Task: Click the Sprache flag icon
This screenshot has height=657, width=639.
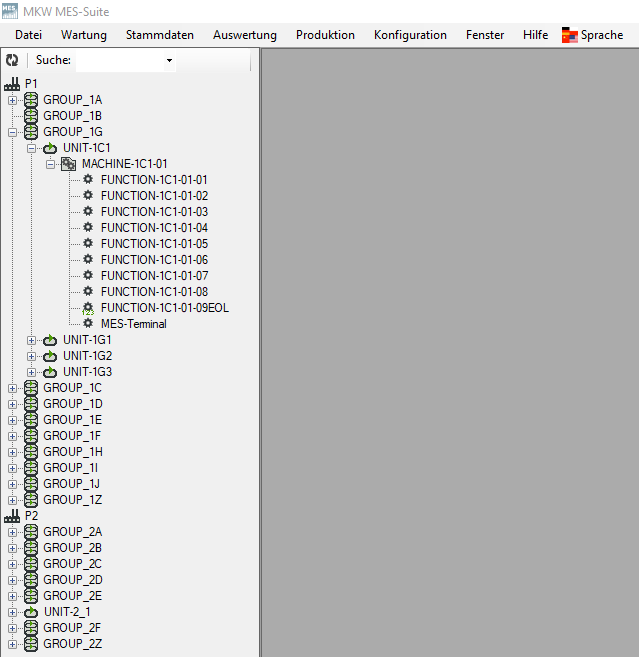Action: click(569, 35)
